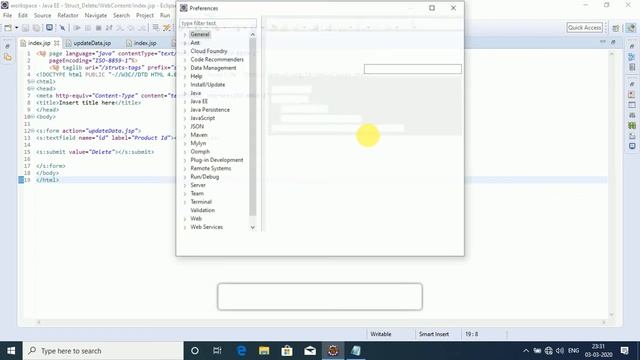Open the Edit menu

point(23,15)
